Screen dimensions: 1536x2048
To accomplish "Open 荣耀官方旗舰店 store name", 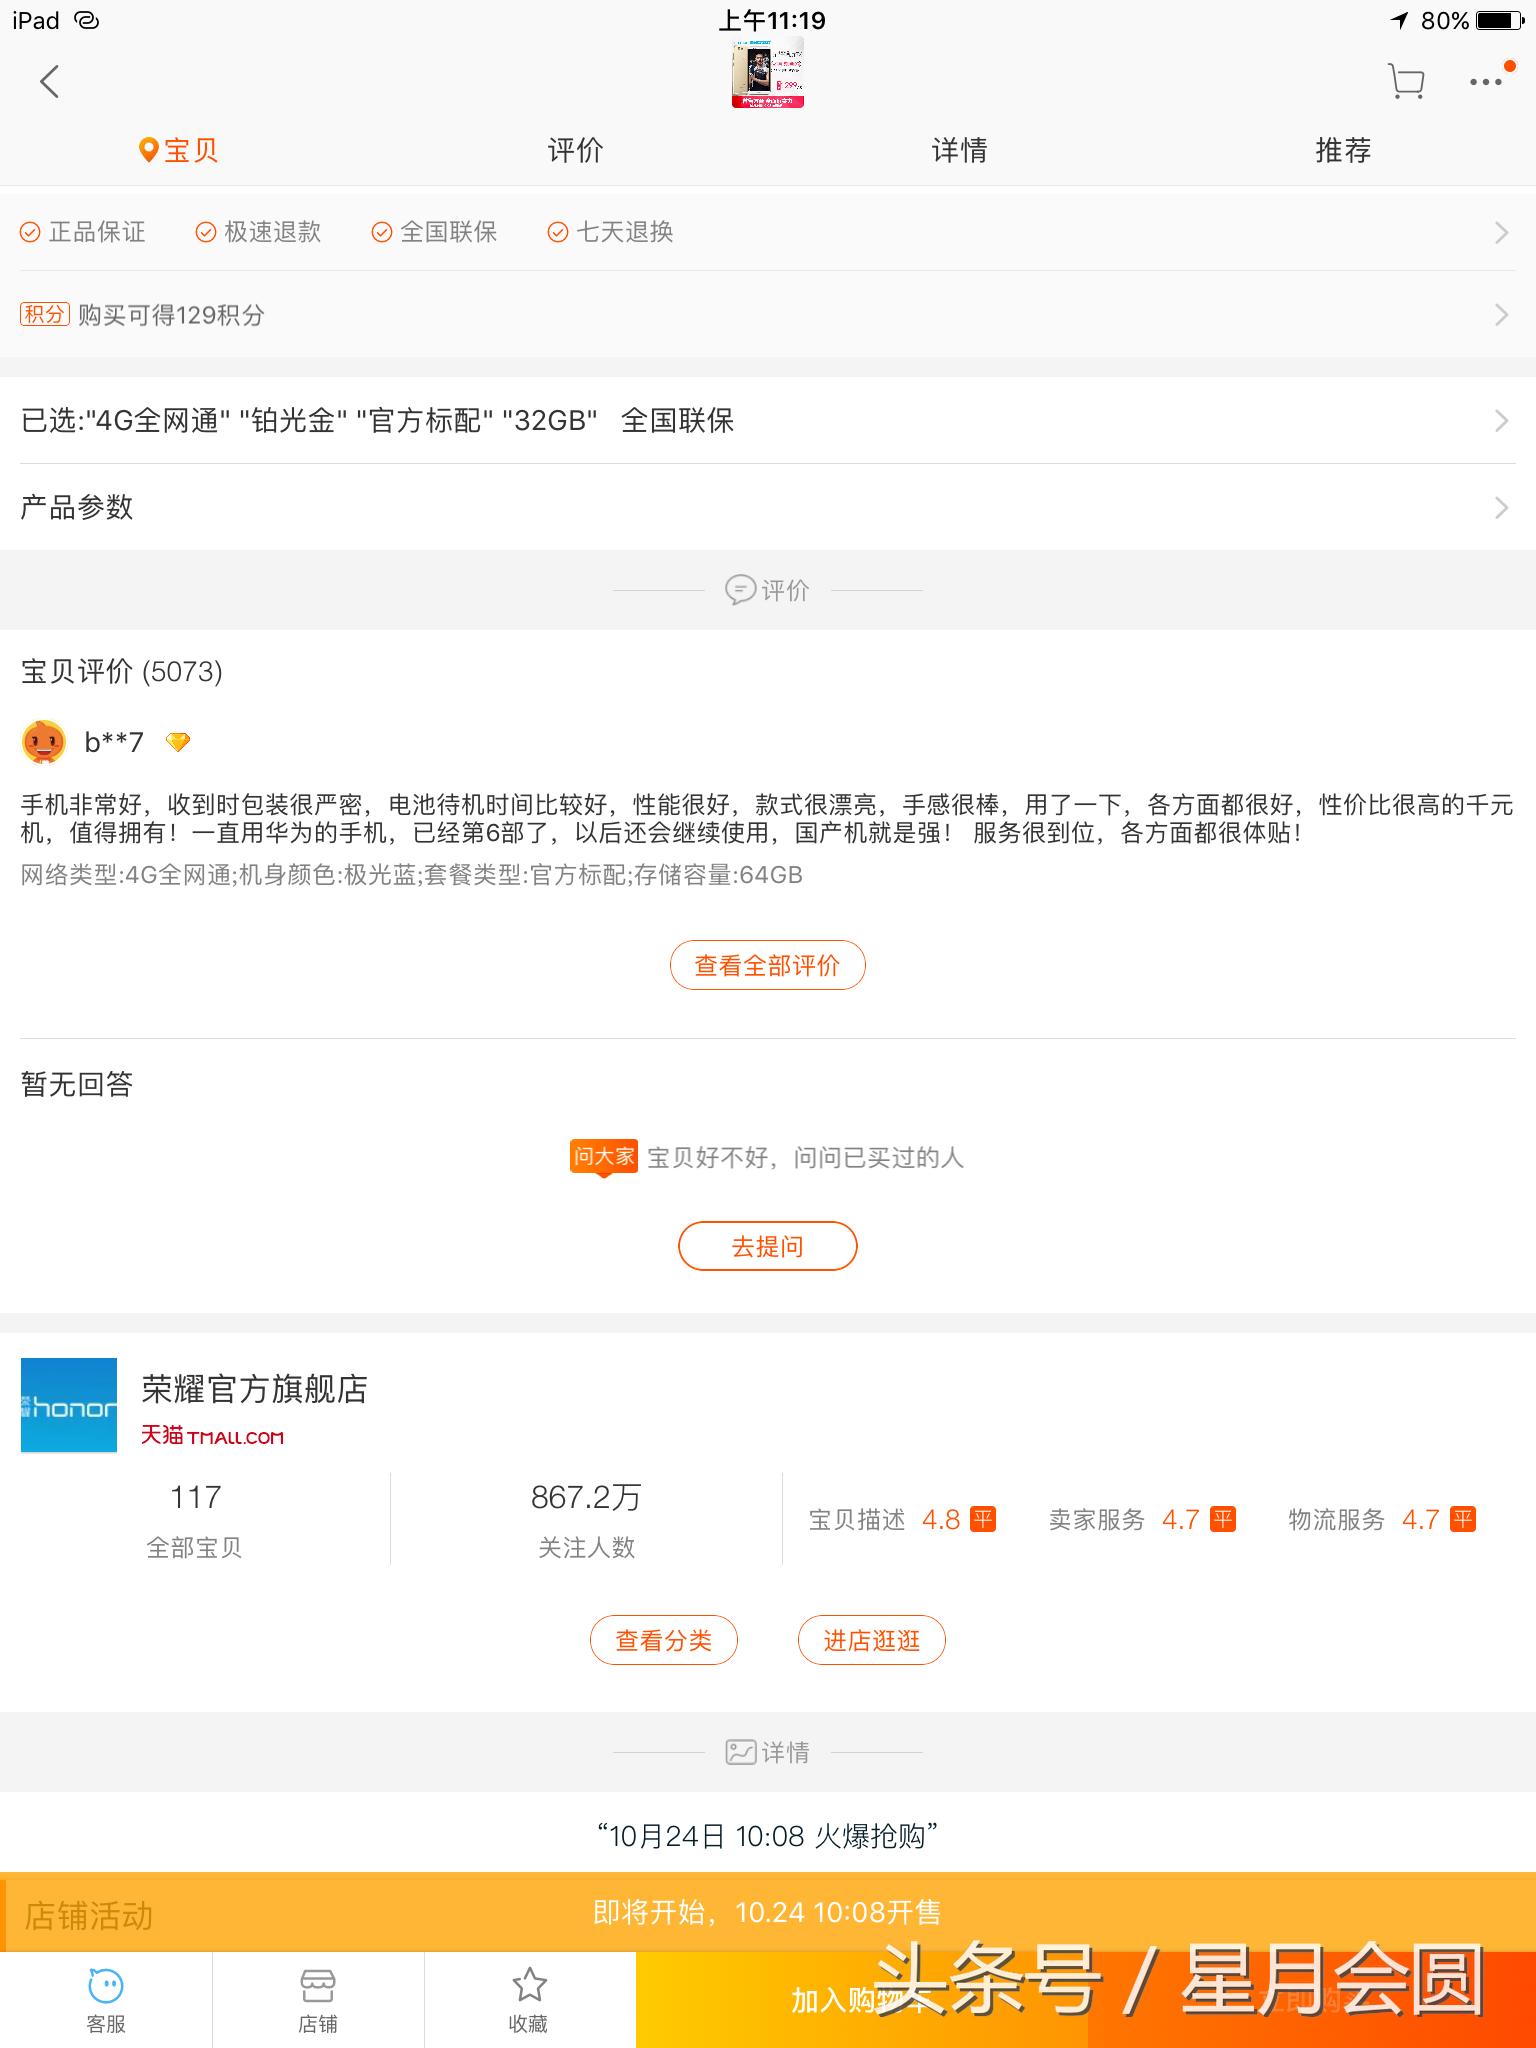I will (x=255, y=1389).
